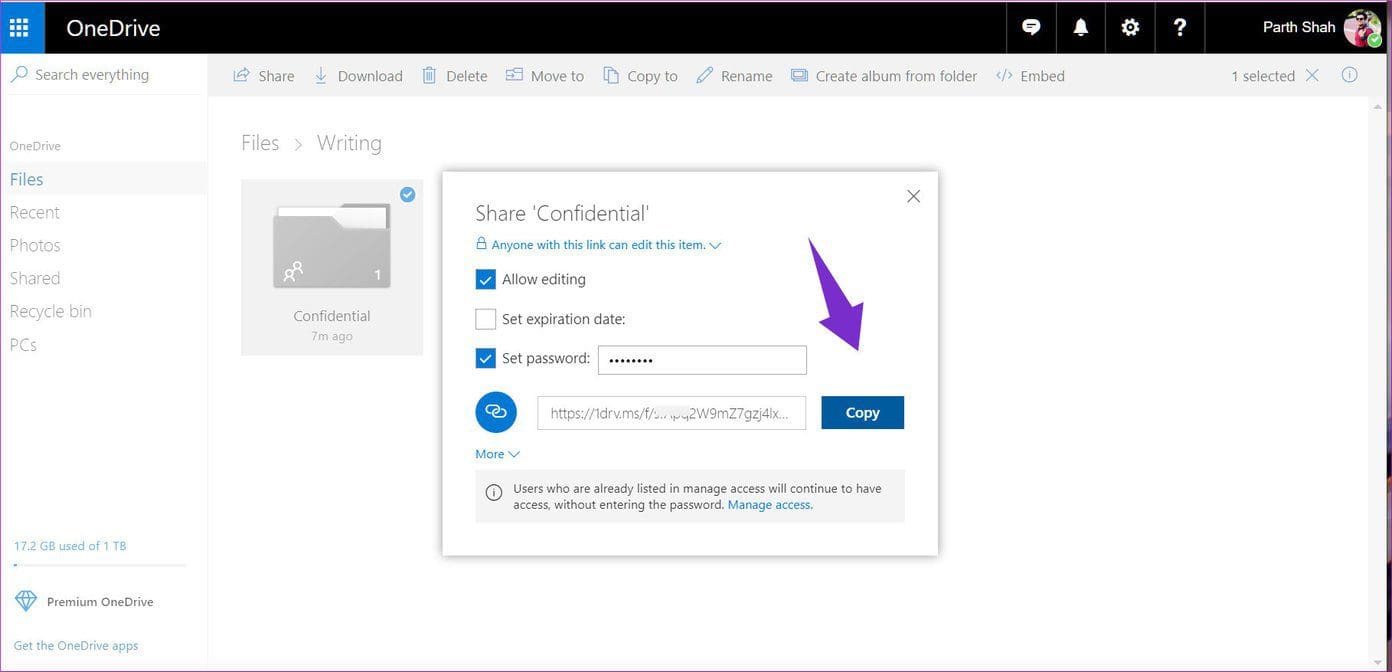This screenshot has width=1392, height=672.
Task: Click Parth Shah profile picture
Action: 1361,27
